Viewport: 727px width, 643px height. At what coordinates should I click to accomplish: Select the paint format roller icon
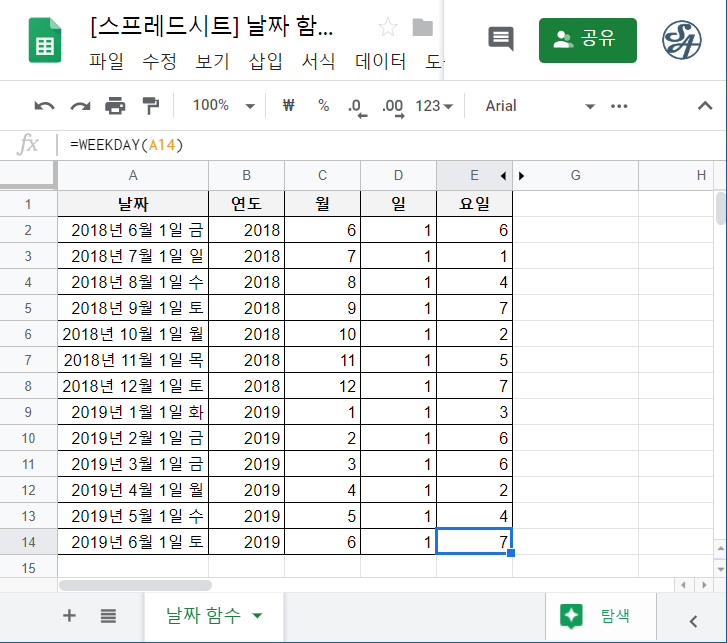pos(150,106)
